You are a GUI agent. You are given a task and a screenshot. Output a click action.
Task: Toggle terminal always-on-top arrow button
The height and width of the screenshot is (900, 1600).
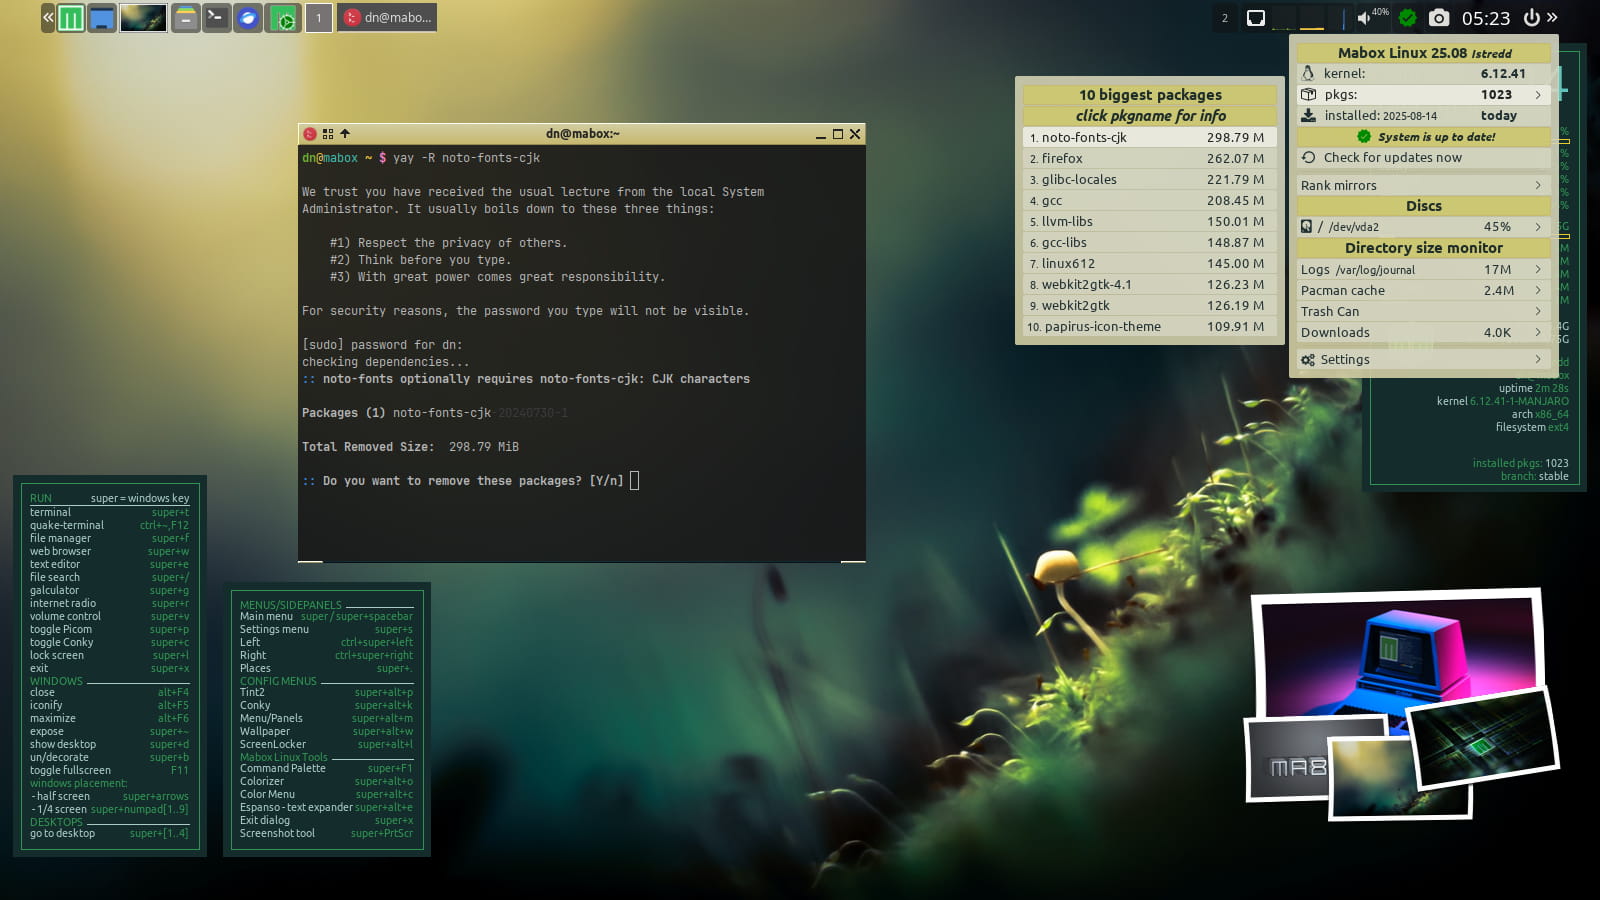(x=345, y=134)
